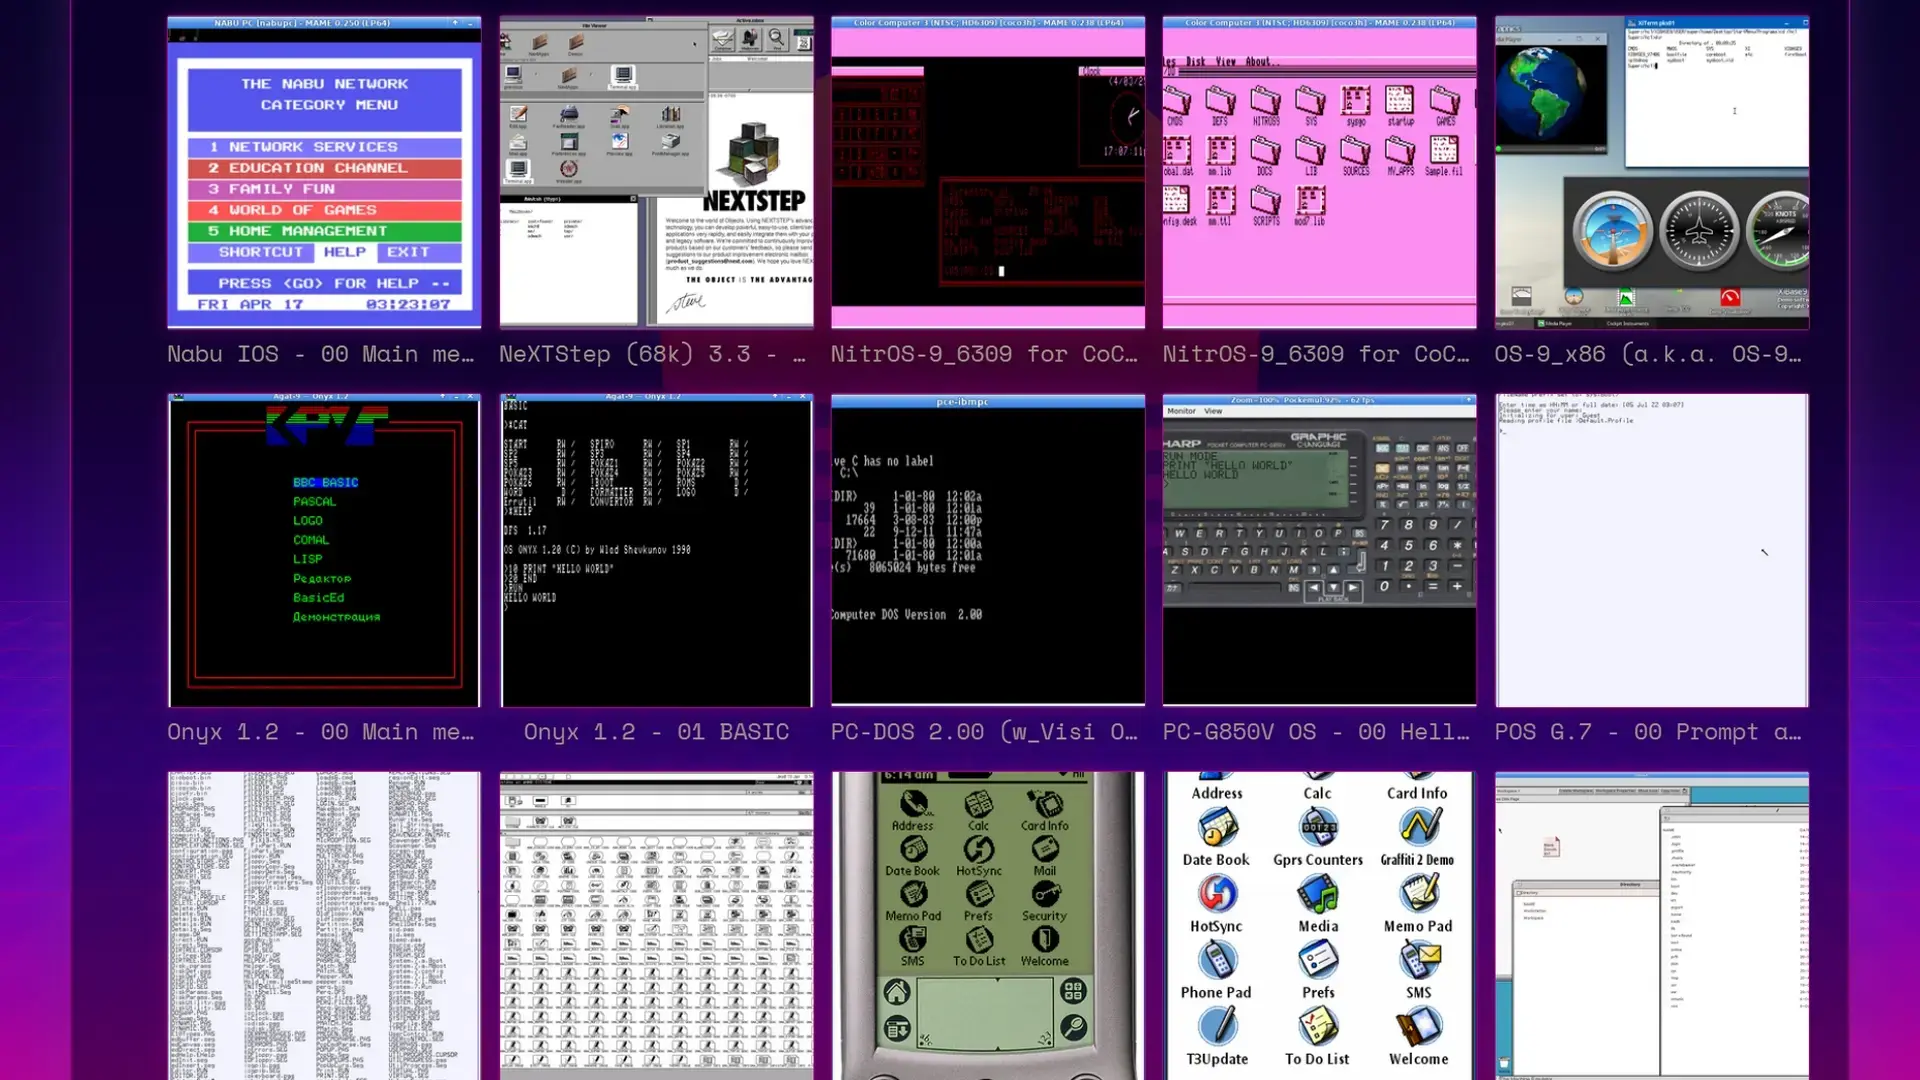Click the 'Onyx 1.2 - 00 Main me…' caption
1920x1080 pixels.
(x=321, y=732)
